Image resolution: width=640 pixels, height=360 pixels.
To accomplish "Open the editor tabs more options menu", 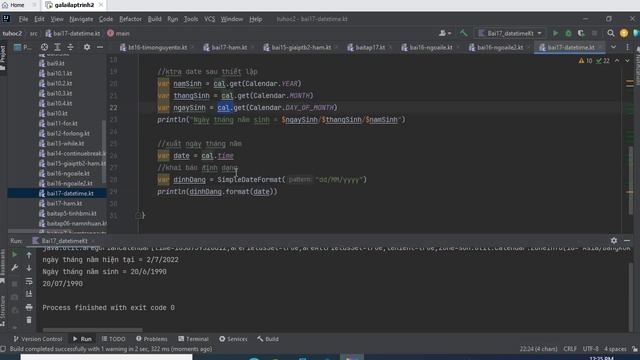I will coord(627,47).
